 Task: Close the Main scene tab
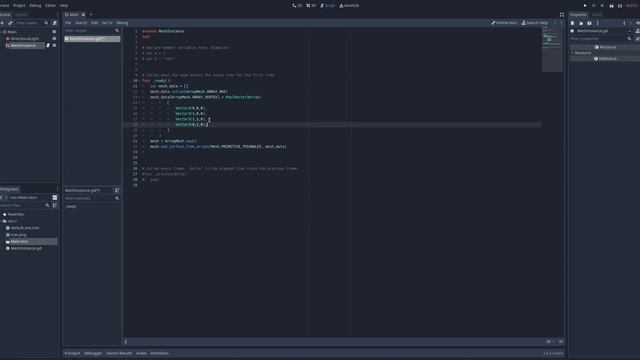click(x=83, y=15)
